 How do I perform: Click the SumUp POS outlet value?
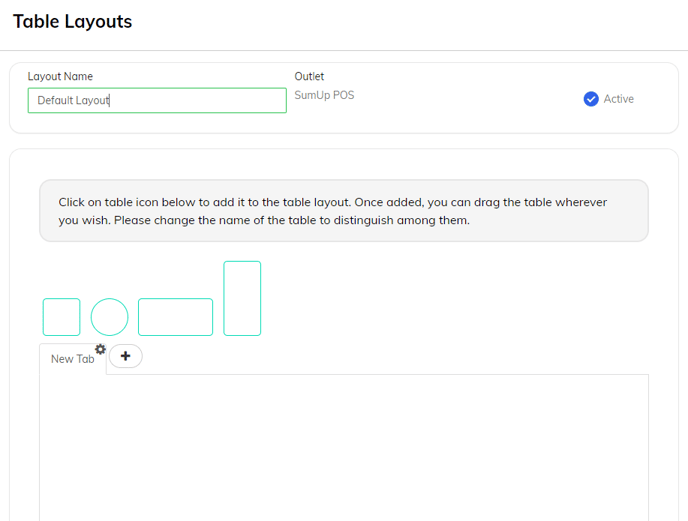tap(324, 95)
